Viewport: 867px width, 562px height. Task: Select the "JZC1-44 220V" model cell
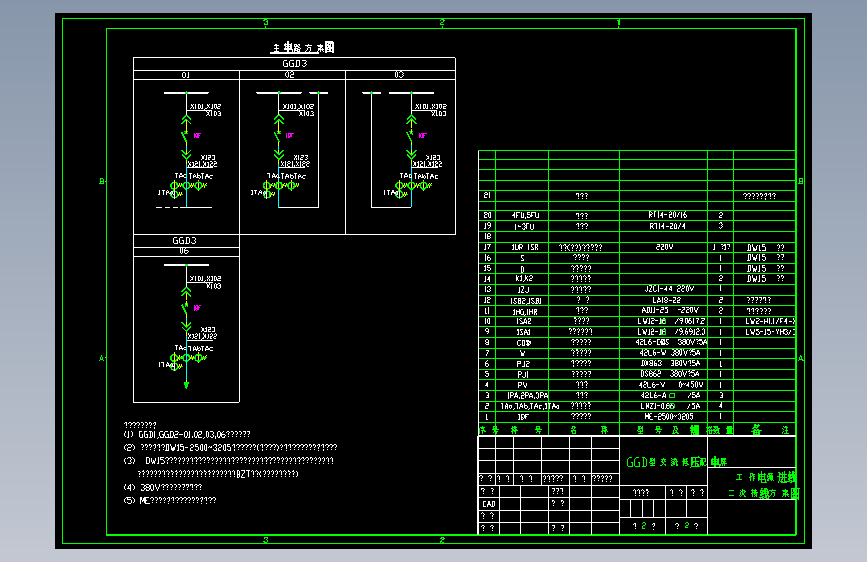click(x=669, y=289)
